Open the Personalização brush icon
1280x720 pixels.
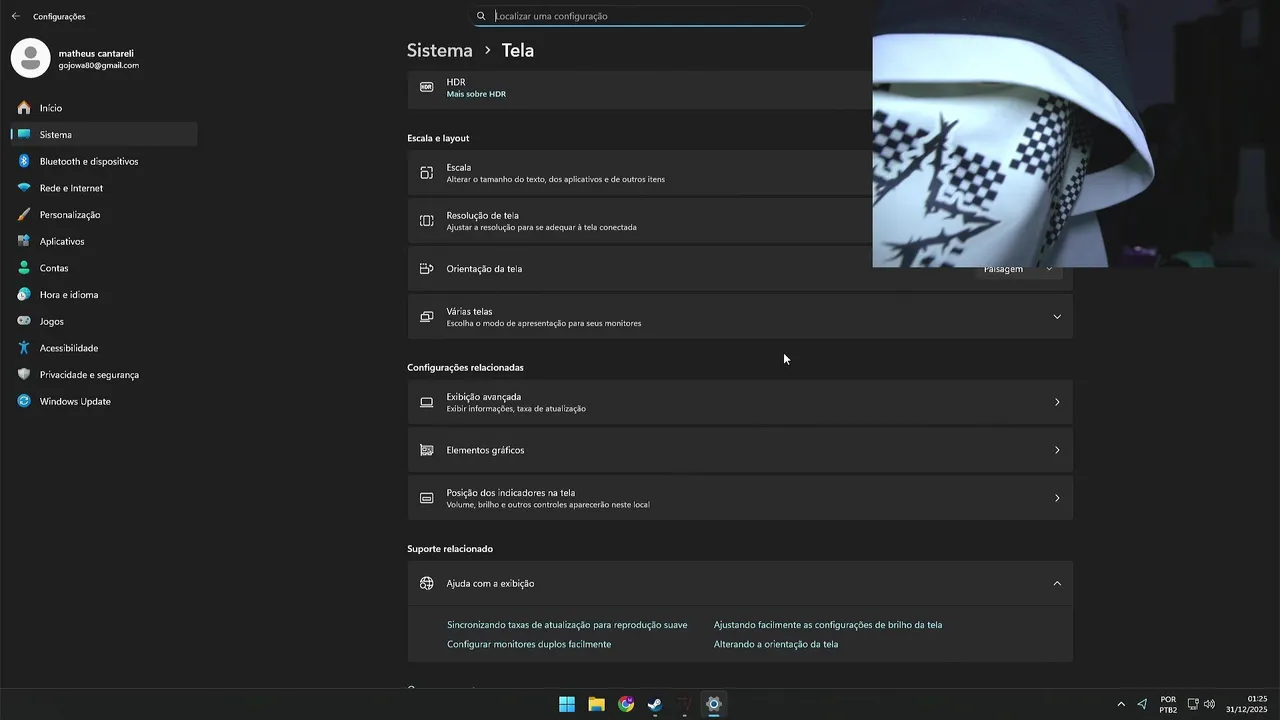coord(24,215)
